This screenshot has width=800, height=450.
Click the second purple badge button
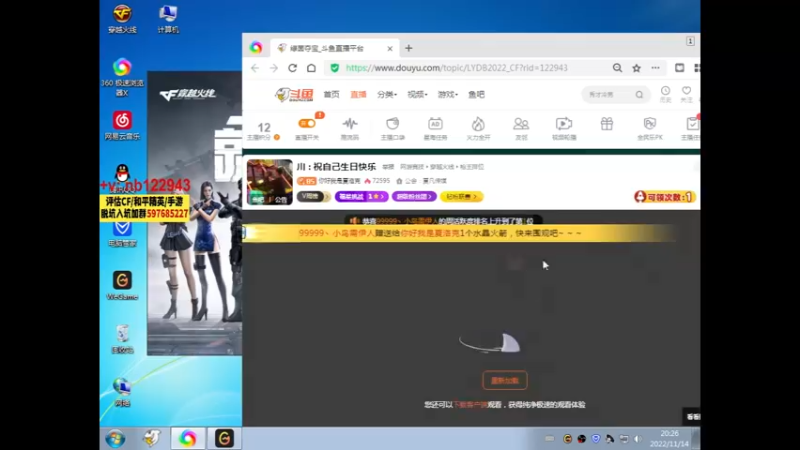click(x=414, y=196)
